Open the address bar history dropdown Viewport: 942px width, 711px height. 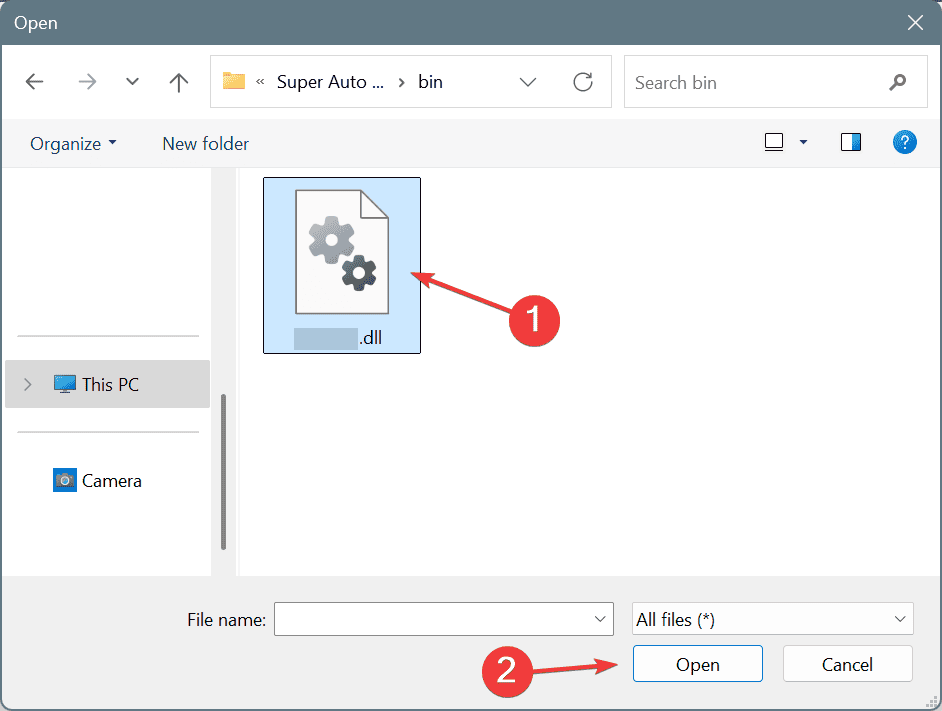click(527, 82)
